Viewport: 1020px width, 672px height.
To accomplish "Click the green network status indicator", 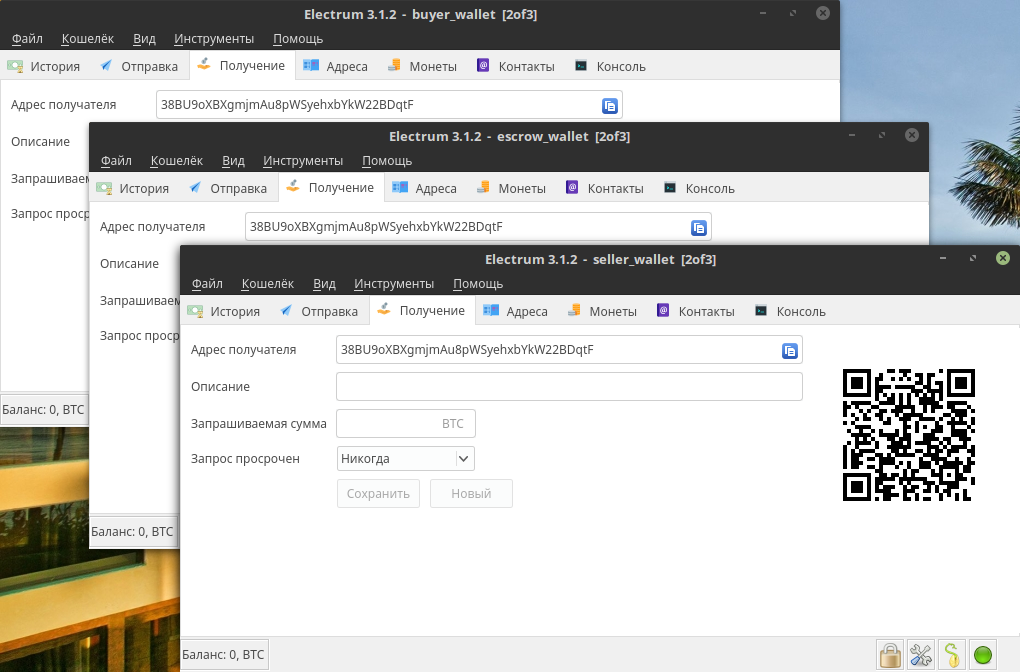I will (983, 654).
